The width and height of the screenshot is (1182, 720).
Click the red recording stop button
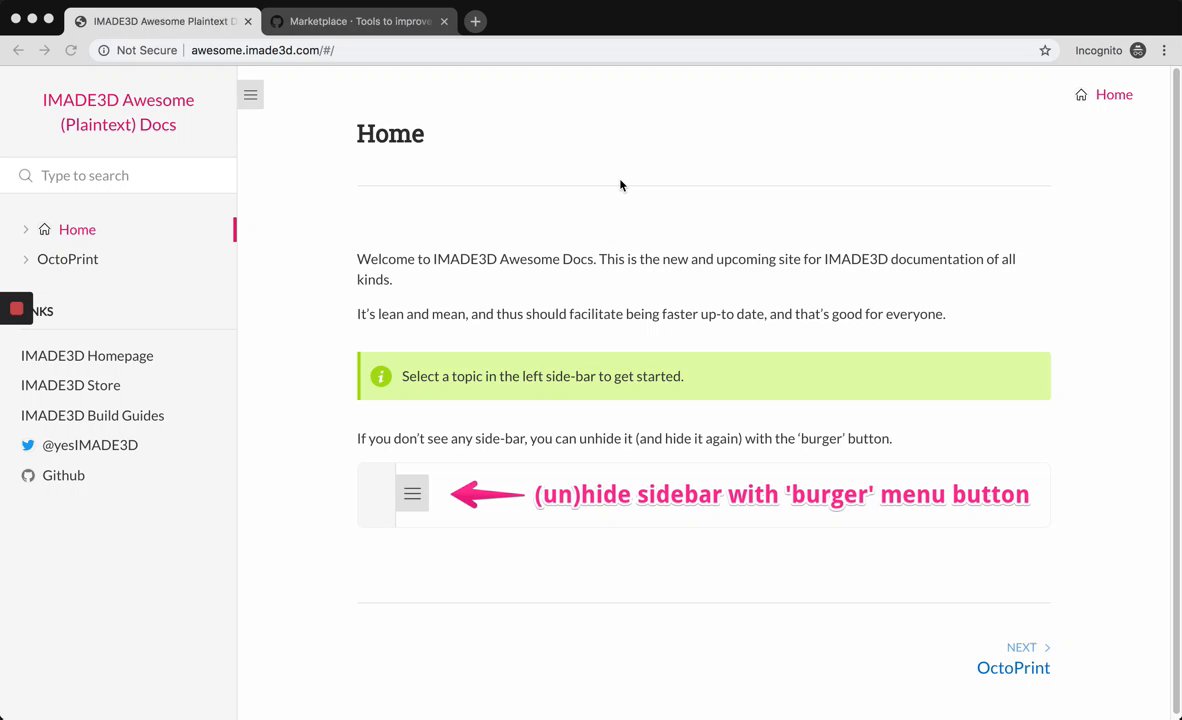click(x=17, y=308)
